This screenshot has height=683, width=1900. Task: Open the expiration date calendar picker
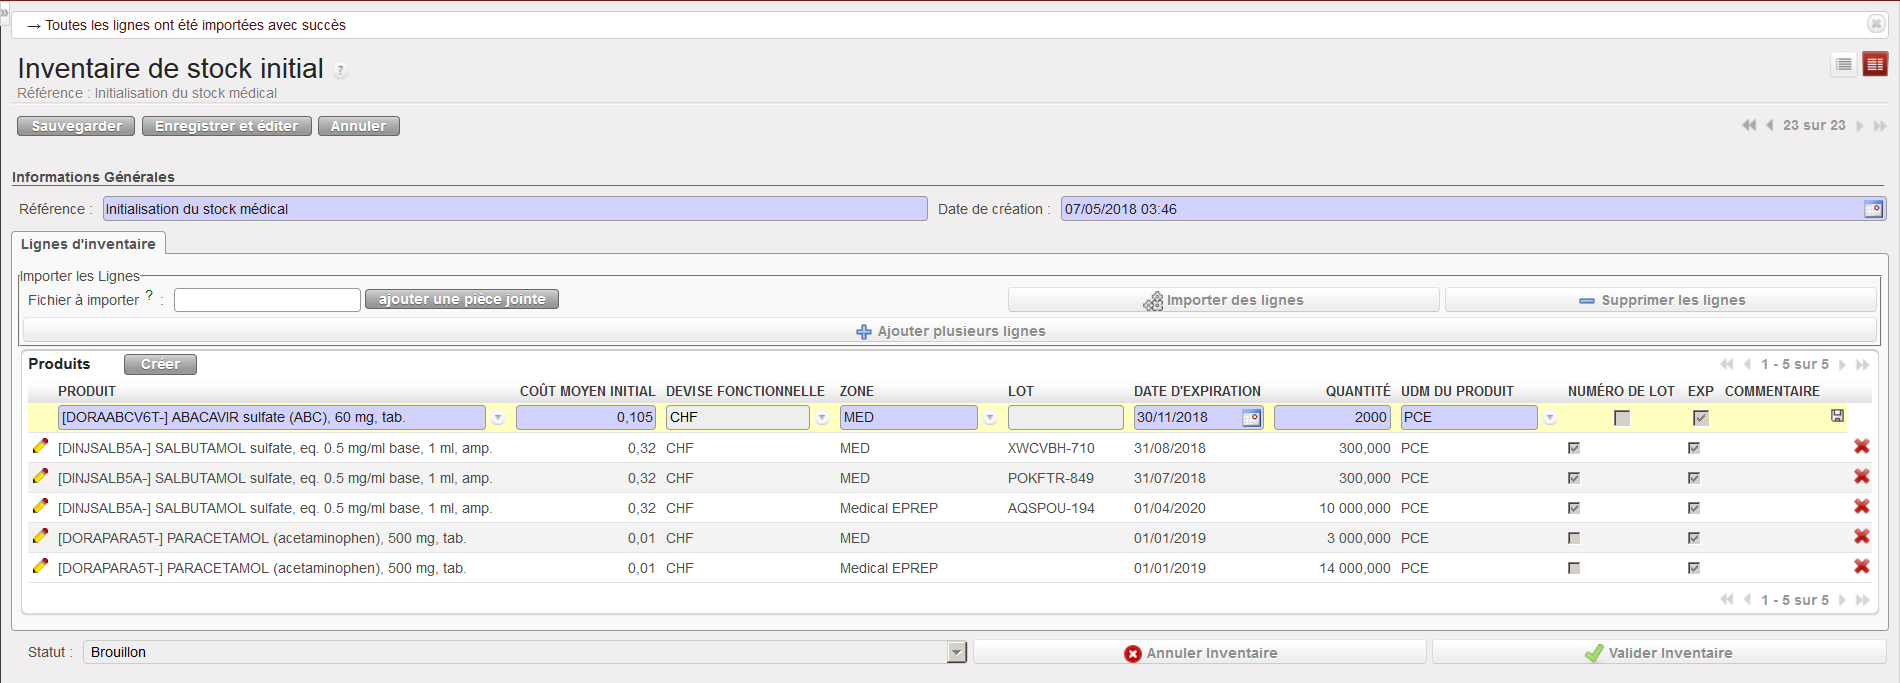pos(1251,418)
